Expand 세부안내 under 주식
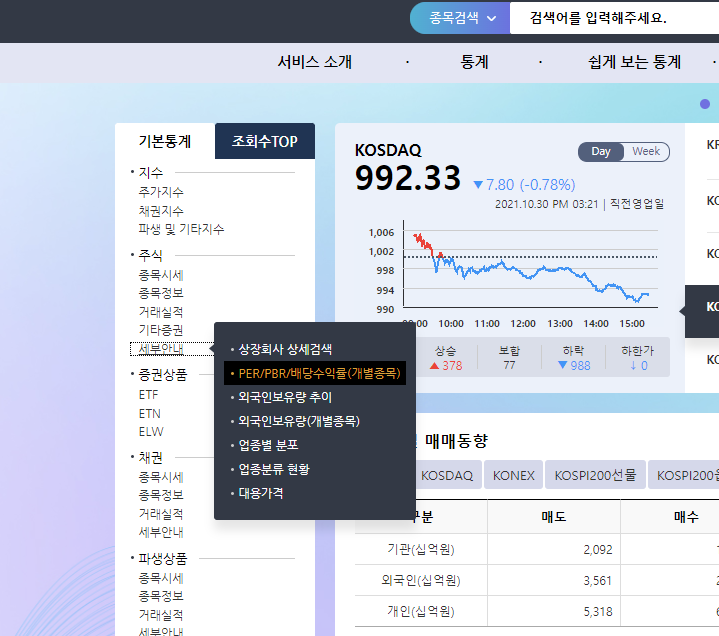This screenshot has height=636, width=719. point(161,349)
